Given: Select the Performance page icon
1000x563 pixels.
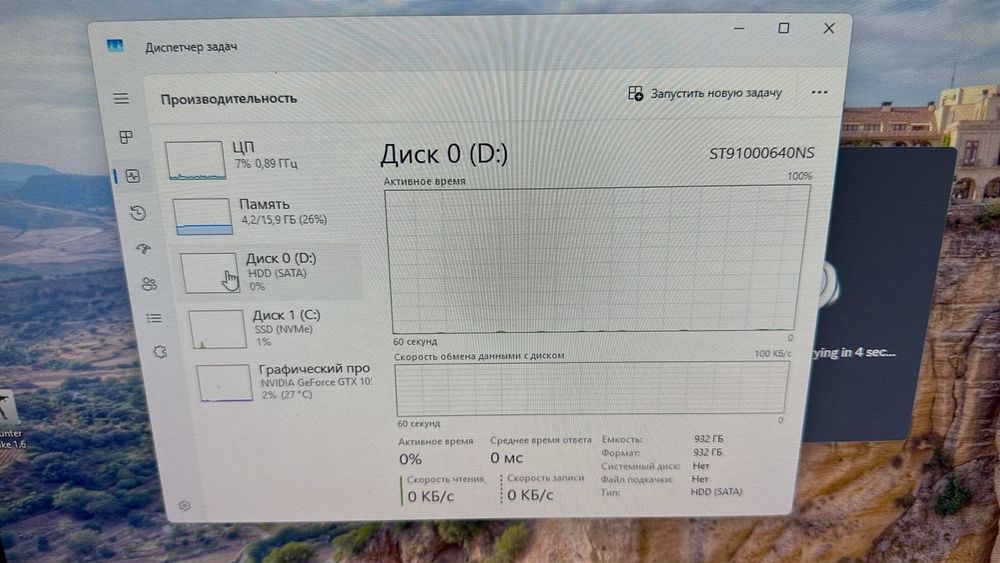Looking at the screenshot, I should (133, 176).
